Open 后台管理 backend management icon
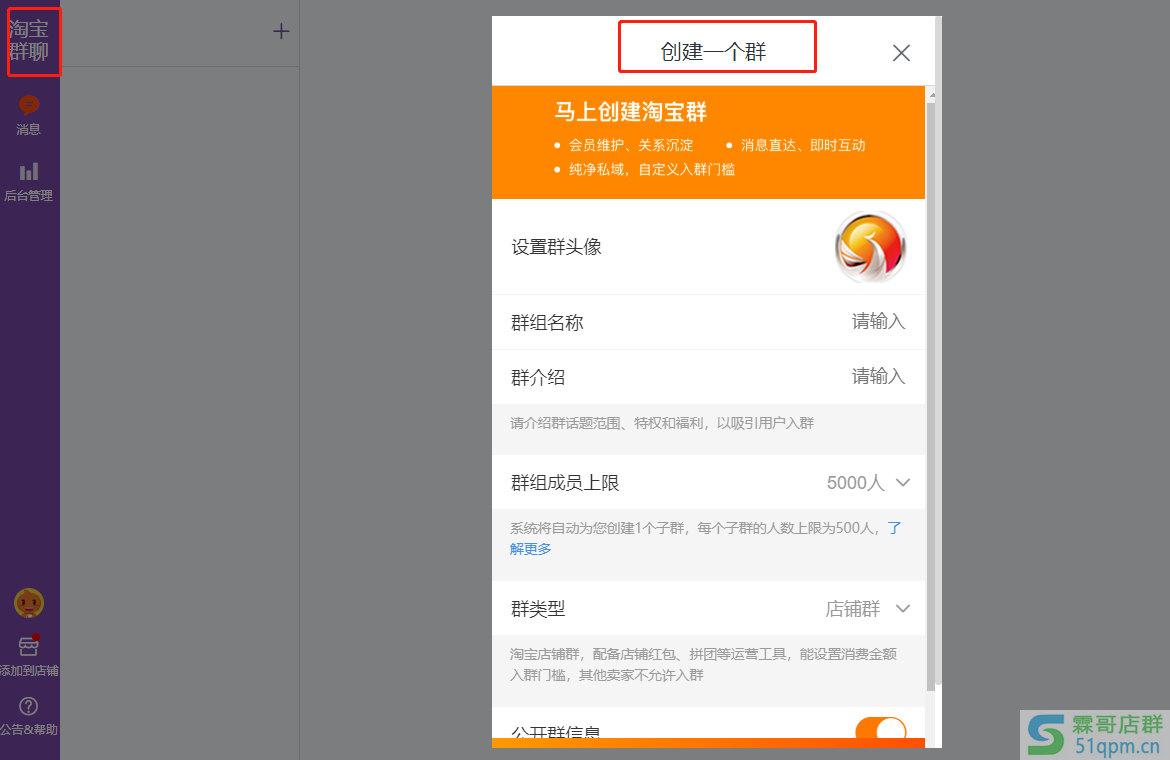This screenshot has height=760, width=1170. click(29, 172)
